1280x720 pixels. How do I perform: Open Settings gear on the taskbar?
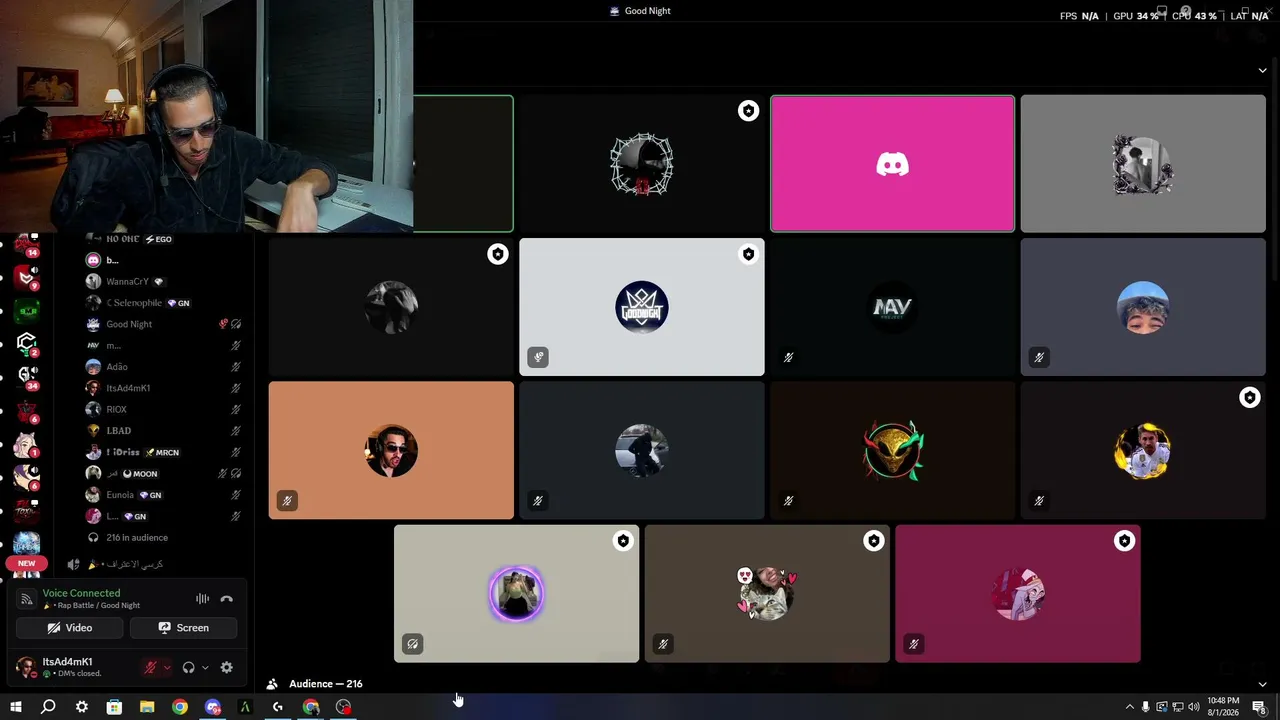[82, 707]
